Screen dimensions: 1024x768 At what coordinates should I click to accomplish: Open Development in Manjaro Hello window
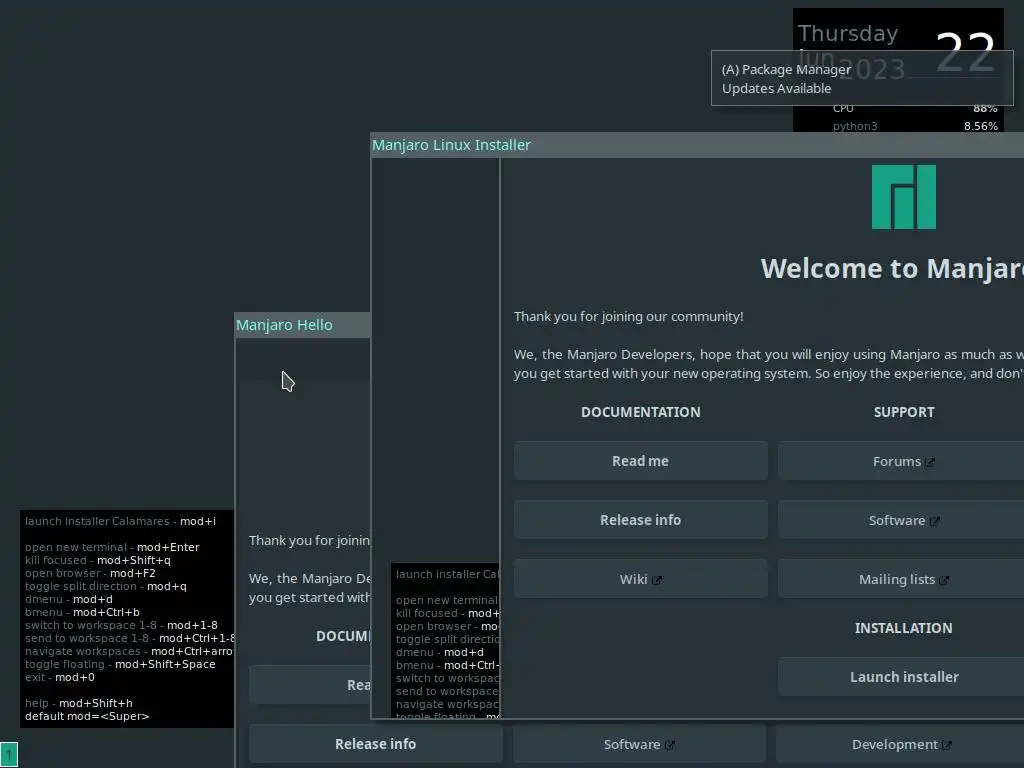(x=900, y=744)
